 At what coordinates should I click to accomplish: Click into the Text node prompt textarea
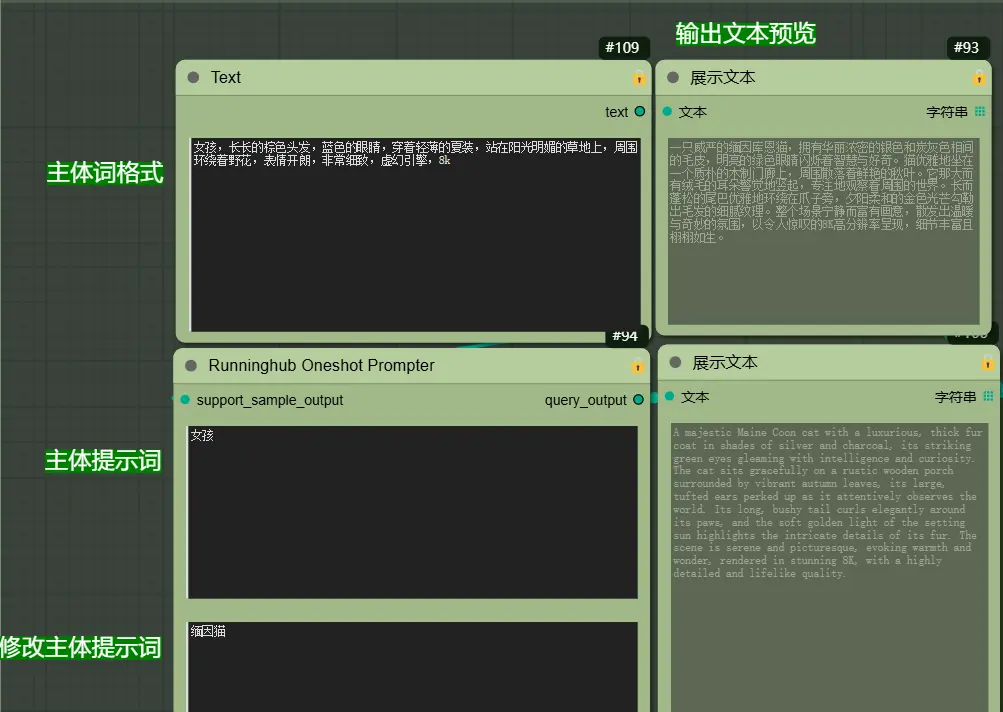click(x=415, y=235)
